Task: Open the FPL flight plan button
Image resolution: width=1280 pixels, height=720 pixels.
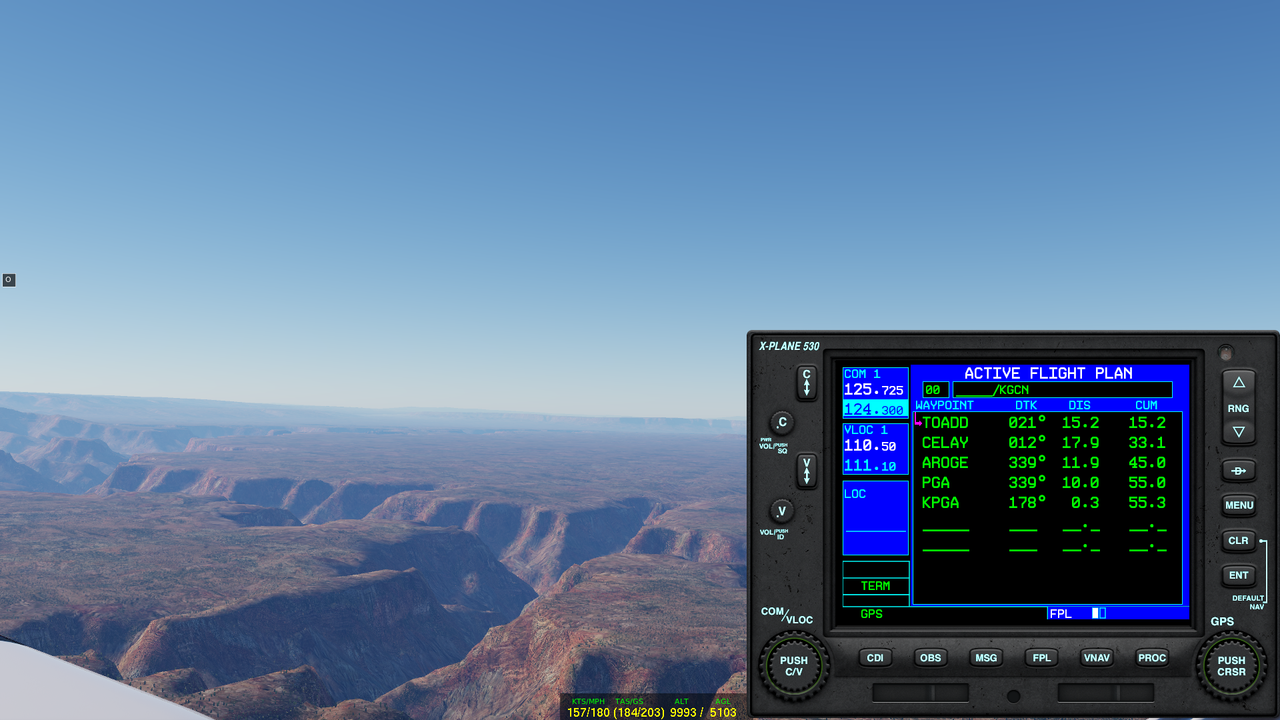Action: point(1041,657)
